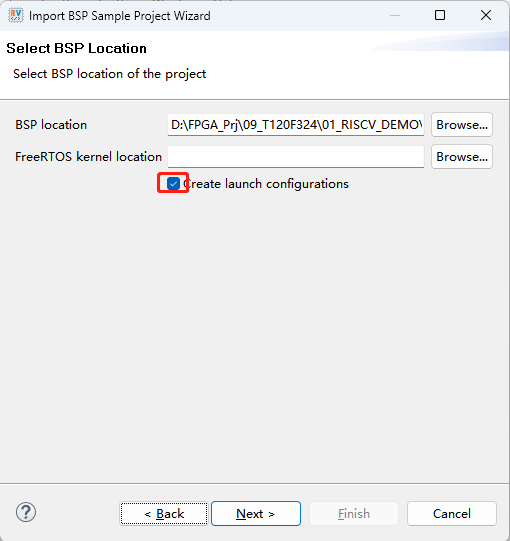Screen dimensions: 510x541
Task: Uncheck Create launch configurations checkbox
Action: pyautogui.click(x=173, y=184)
